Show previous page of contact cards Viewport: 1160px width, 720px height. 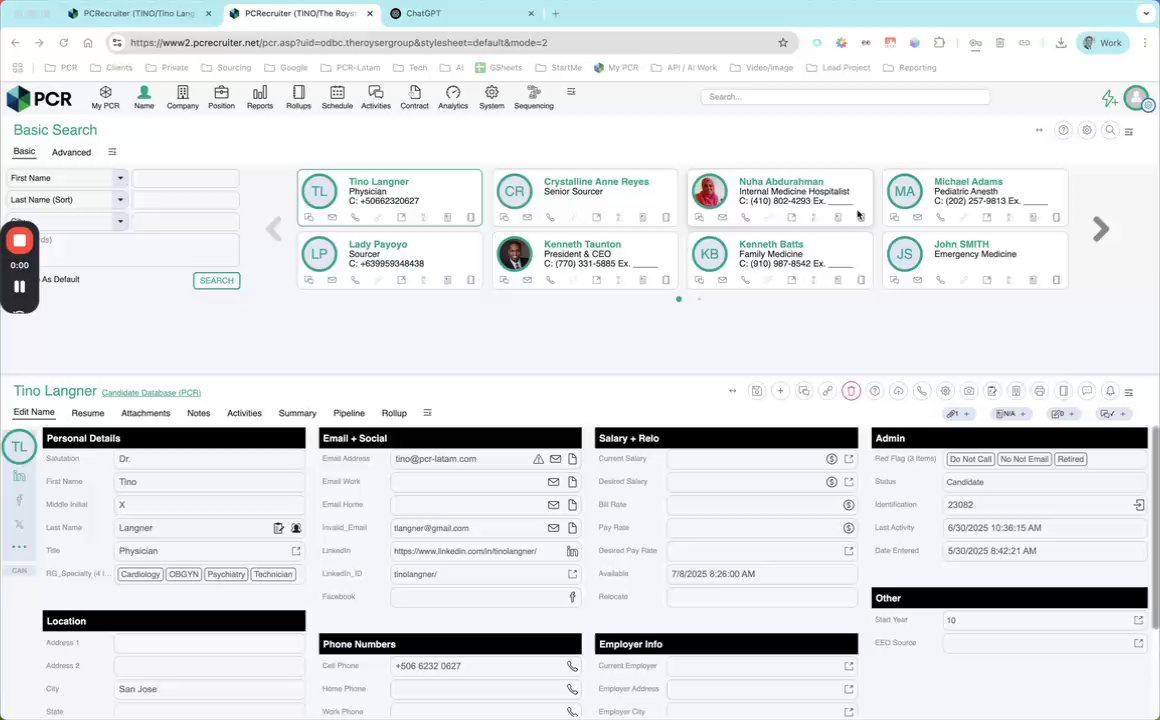[274, 229]
